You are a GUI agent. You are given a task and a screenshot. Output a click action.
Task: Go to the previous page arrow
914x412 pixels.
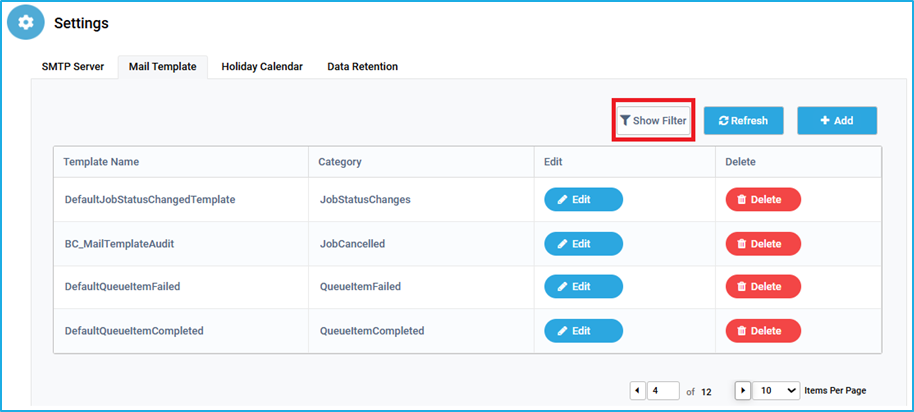pyautogui.click(x=638, y=390)
